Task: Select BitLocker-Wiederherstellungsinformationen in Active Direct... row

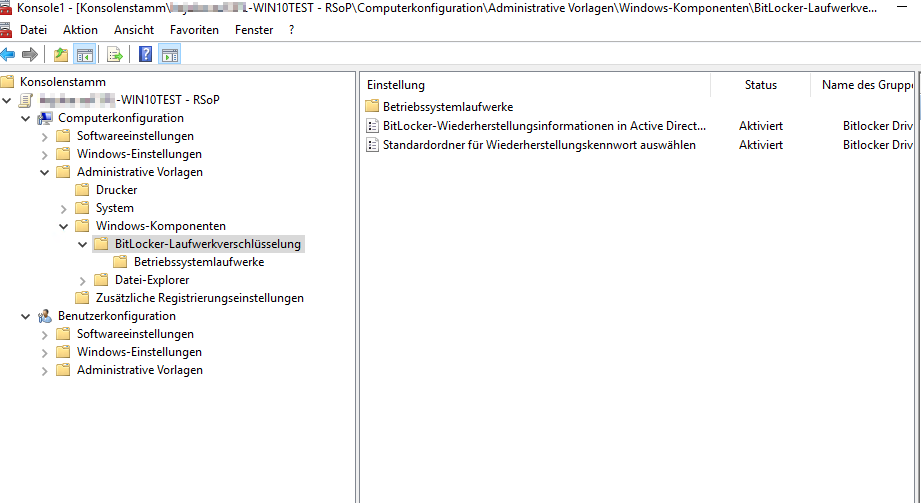Action: click(x=544, y=126)
